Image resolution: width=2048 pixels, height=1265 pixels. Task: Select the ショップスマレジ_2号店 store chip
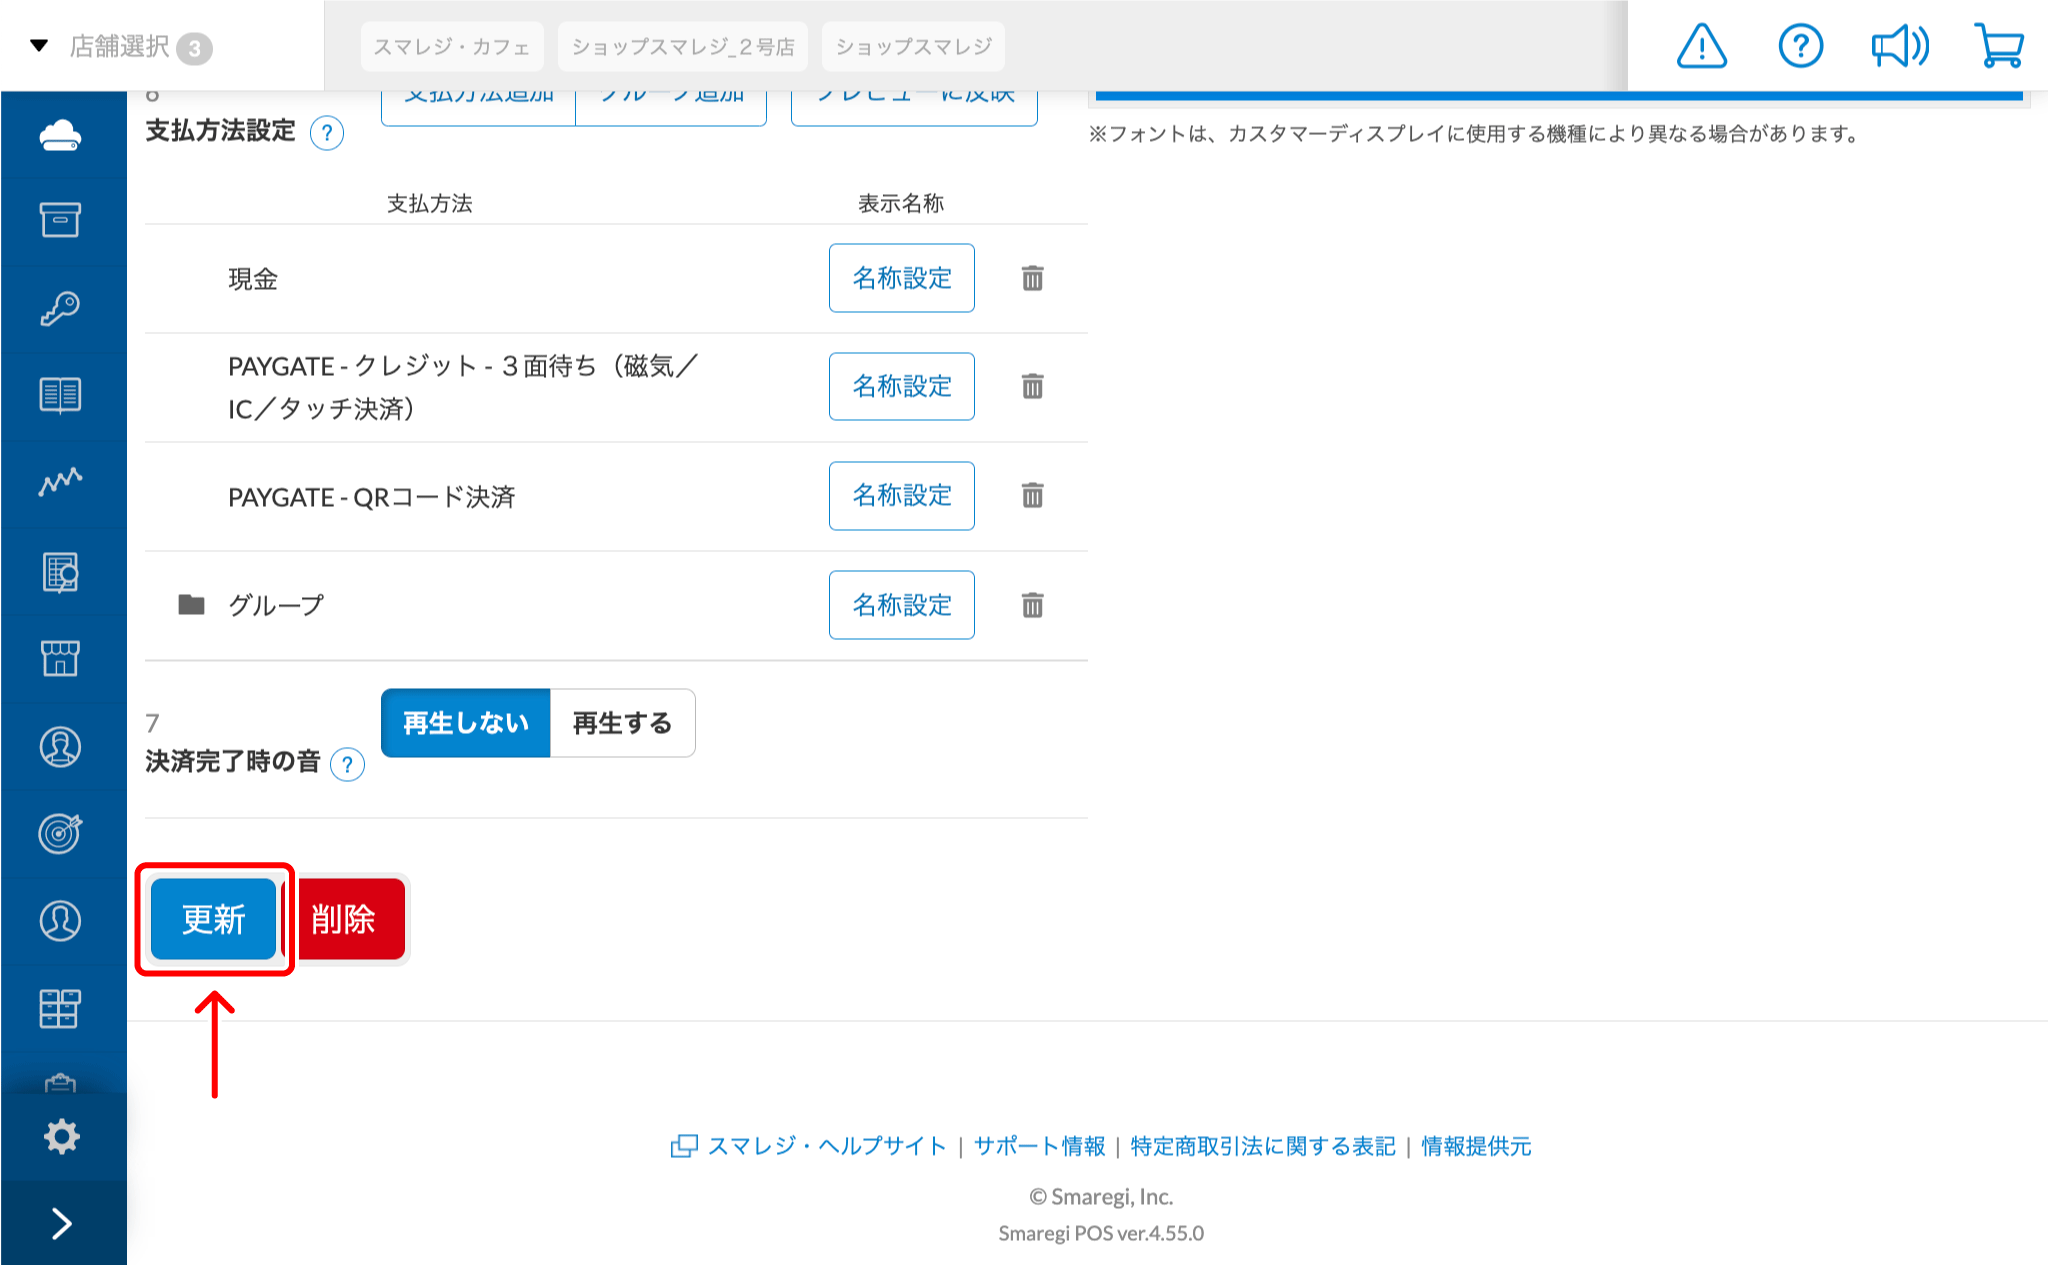point(683,46)
